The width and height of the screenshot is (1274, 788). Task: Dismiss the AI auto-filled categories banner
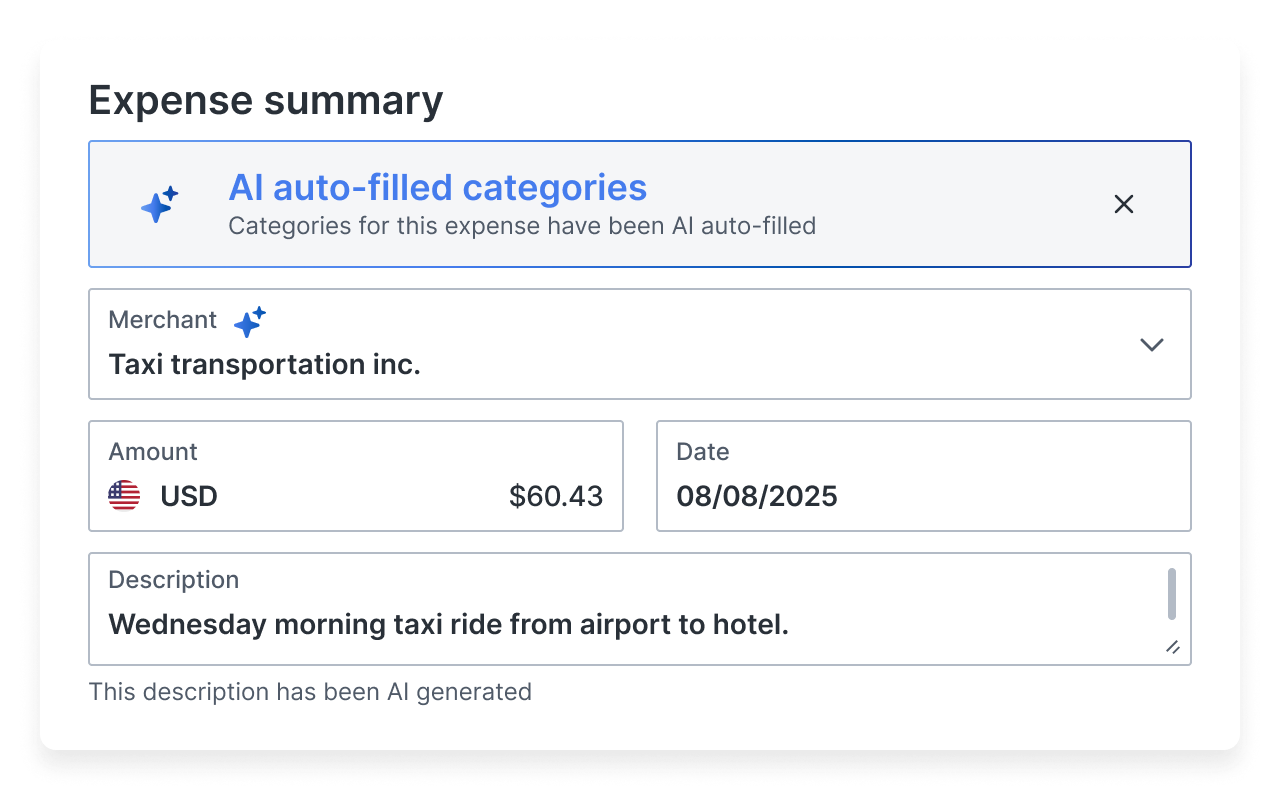pos(1124,204)
